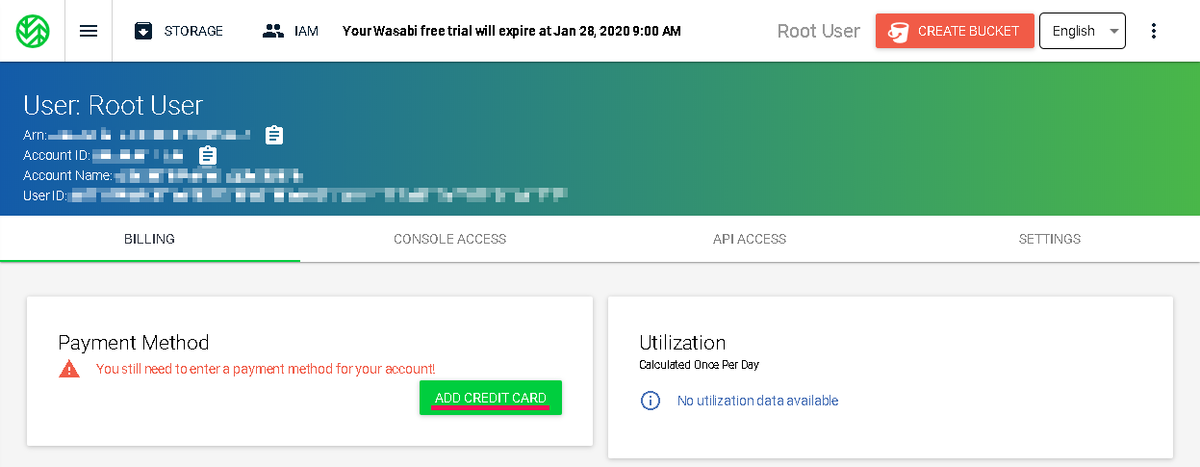Open the three-dot more options menu
1200x467 pixels.
click(x=1154, y=31)
